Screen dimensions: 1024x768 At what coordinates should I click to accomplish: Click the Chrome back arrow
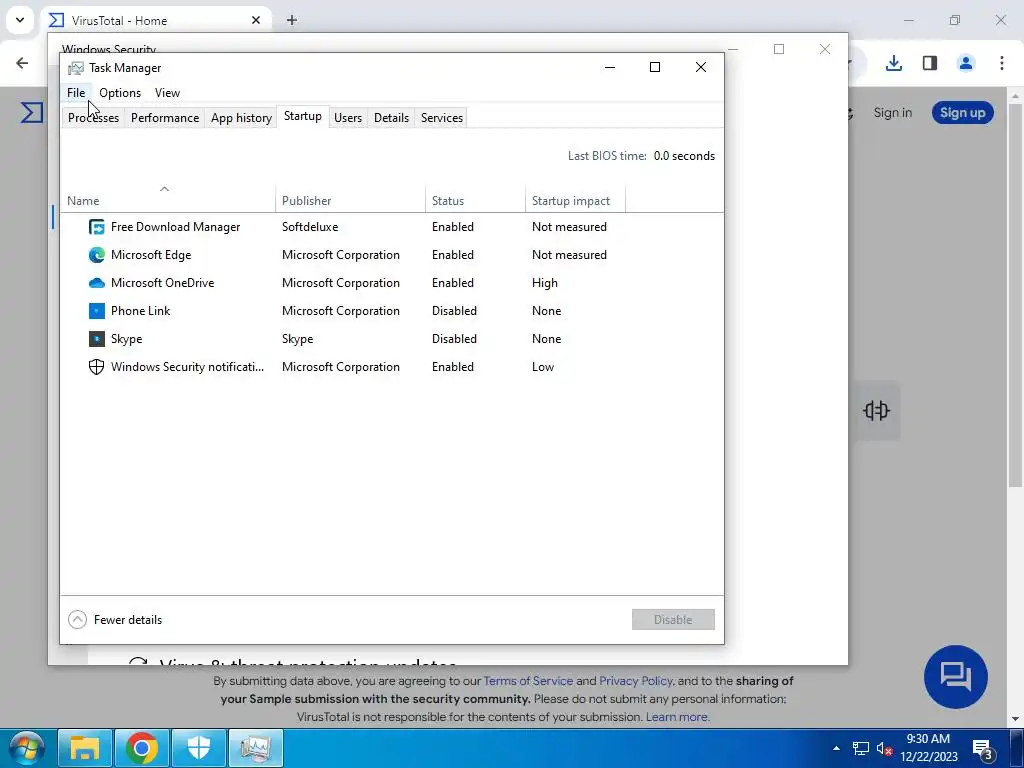[x=22, y=63]
